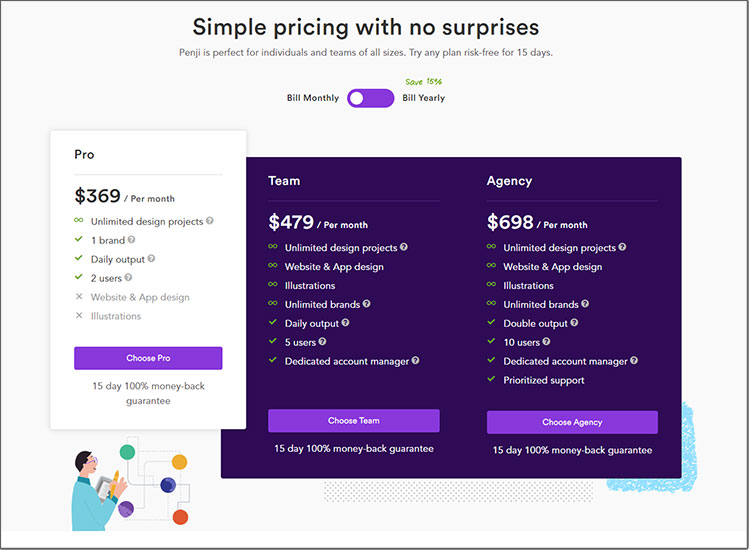Viewport: 750px width, 550px height.
Task: Show info for 2 users help icon
Action: 128,277
